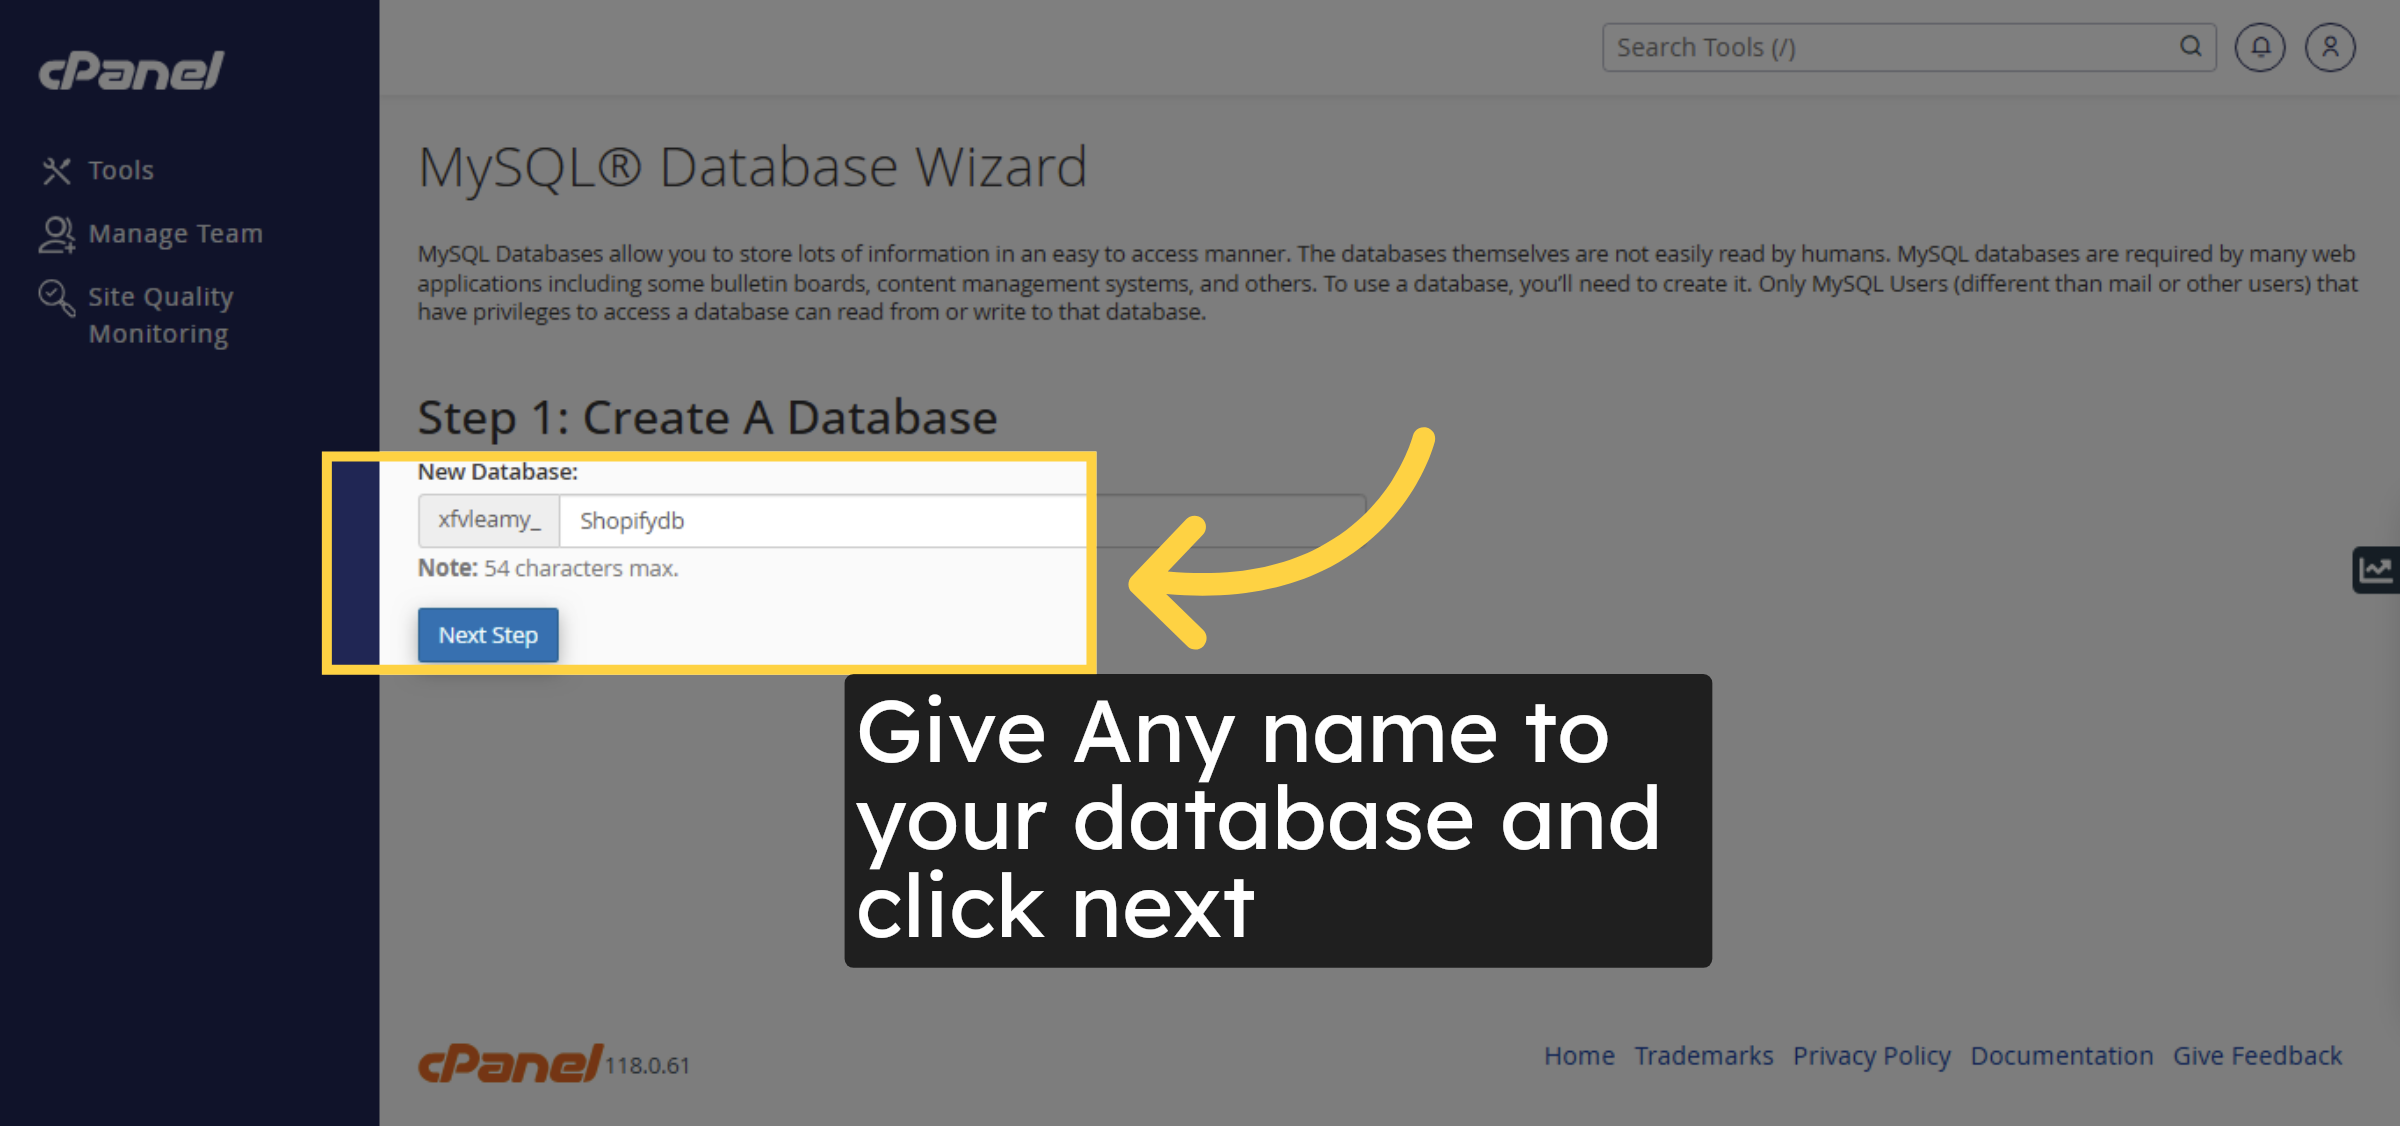Focus the Search Tools box
Viewport: 2400px width, 1126px height.
coord(1890,47)
